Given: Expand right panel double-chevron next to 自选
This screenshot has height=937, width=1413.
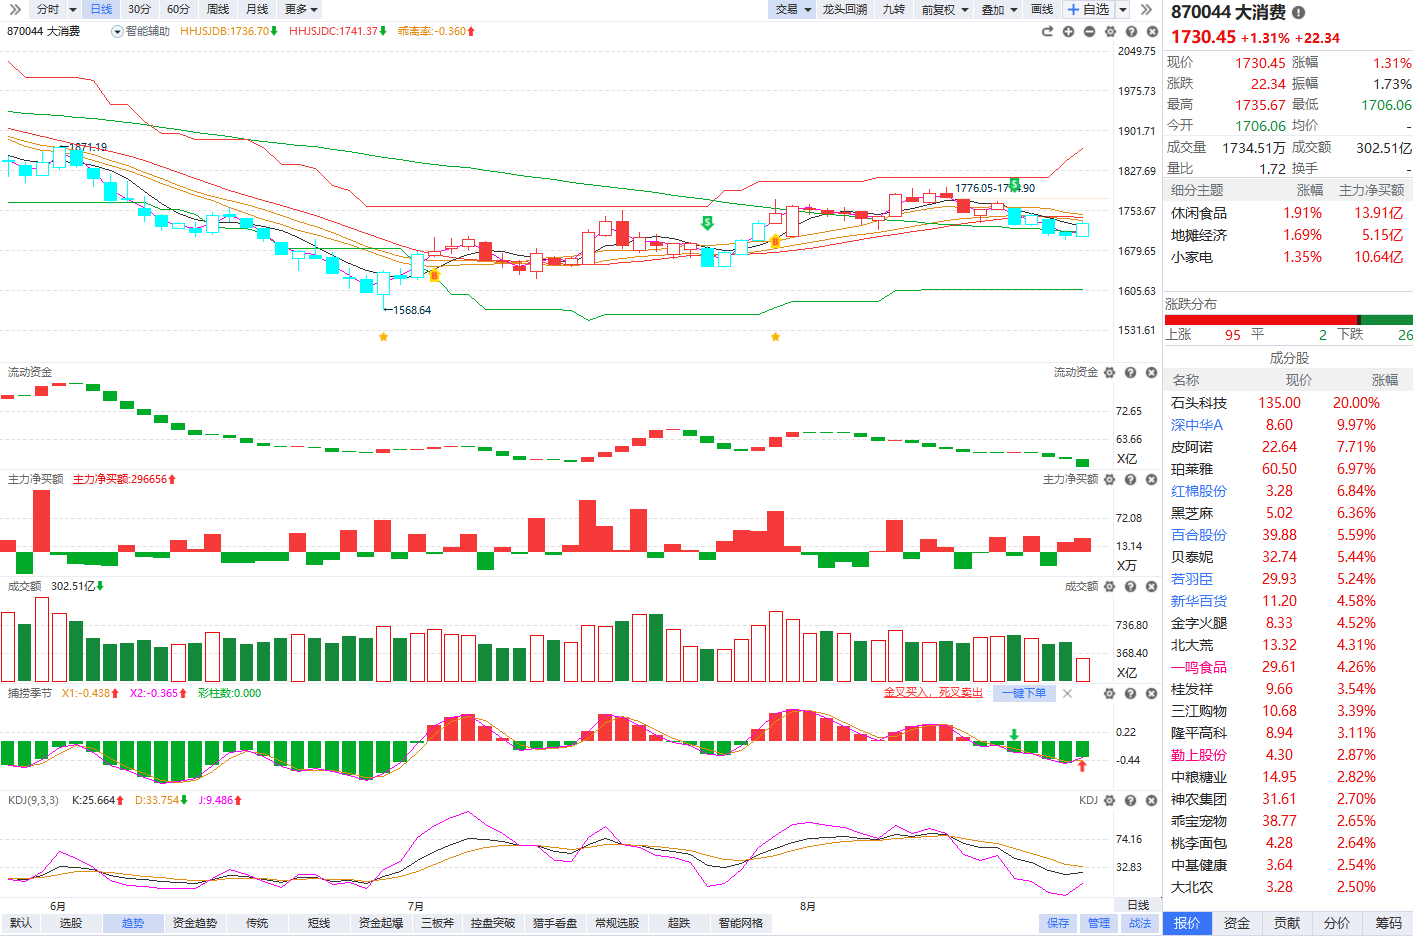Looking at the screenshot, I should 1147,9.
